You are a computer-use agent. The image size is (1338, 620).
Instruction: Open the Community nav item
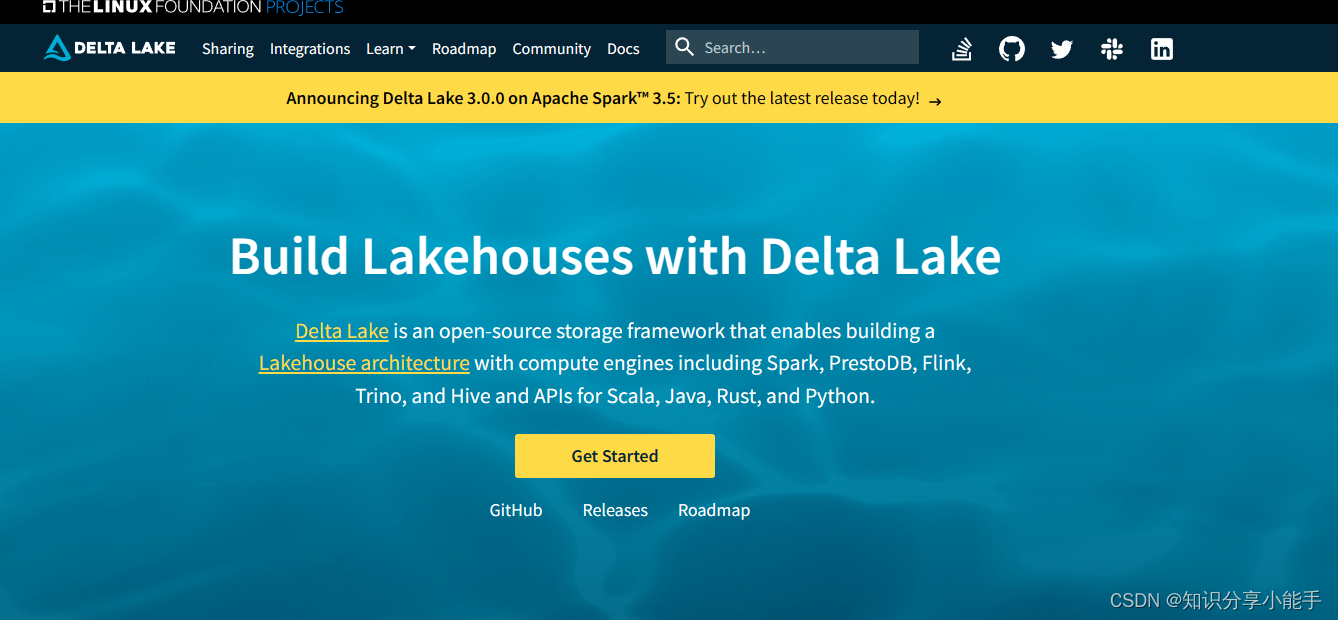pos(552,48)
